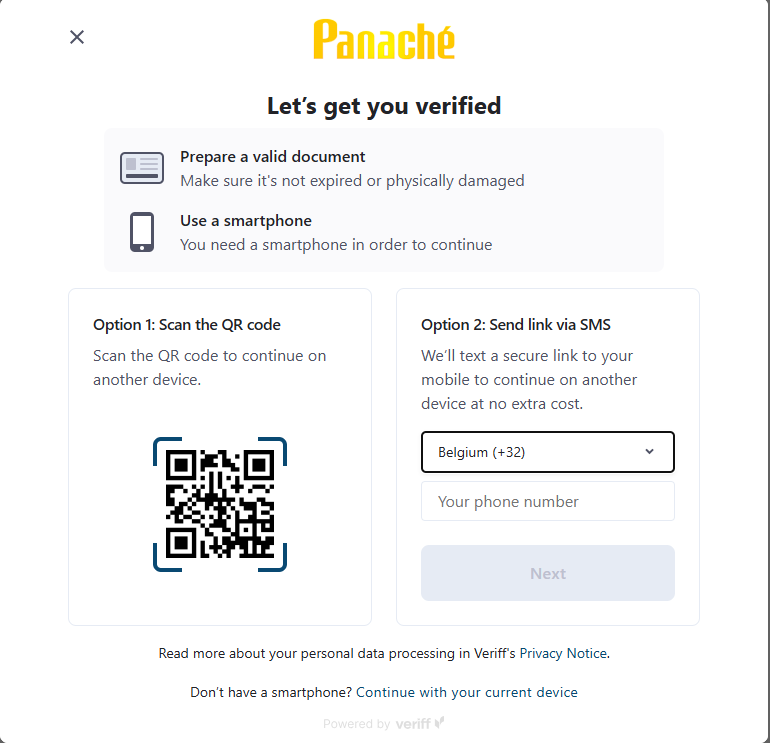Click the Veriff logo in footer

[420, 723]
